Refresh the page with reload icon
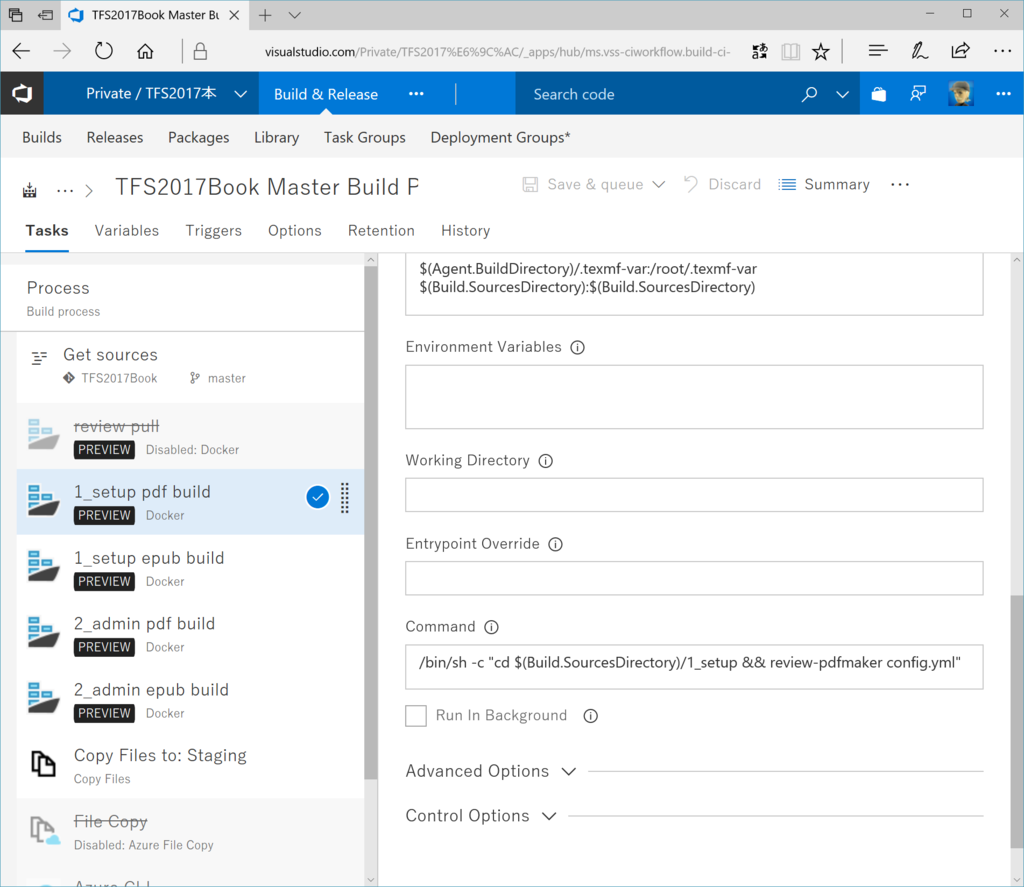This screenshot has width=1024, height=887. 103,51
